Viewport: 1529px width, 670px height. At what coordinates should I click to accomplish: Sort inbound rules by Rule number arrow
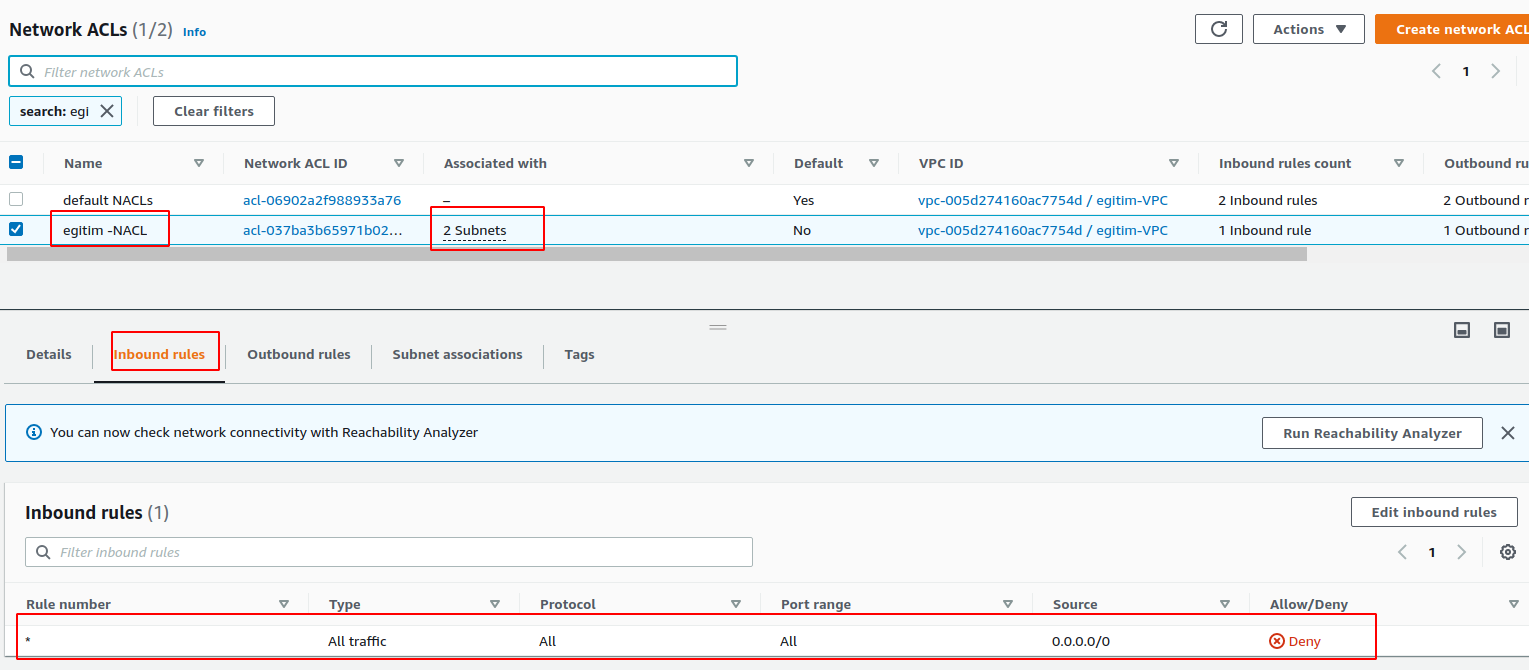coord(284,604)
